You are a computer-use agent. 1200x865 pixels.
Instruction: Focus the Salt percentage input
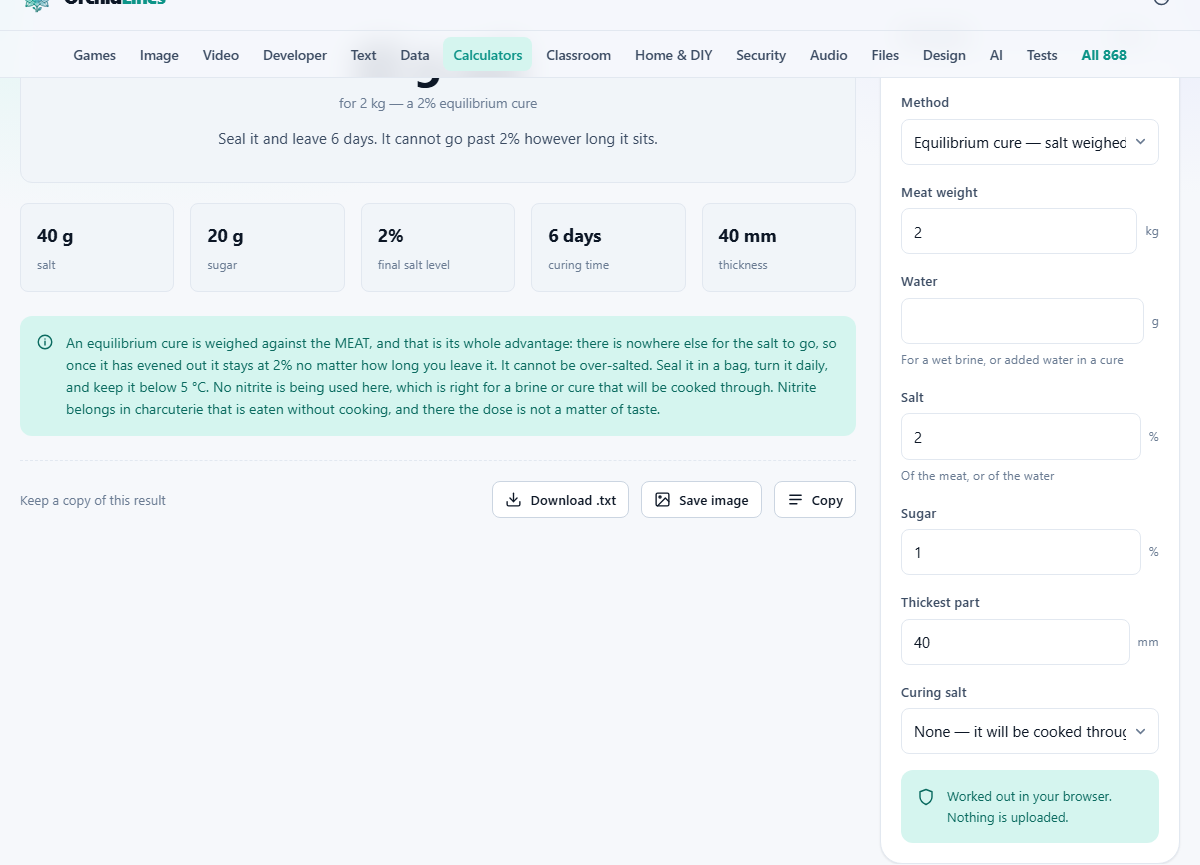point(1020,437)
